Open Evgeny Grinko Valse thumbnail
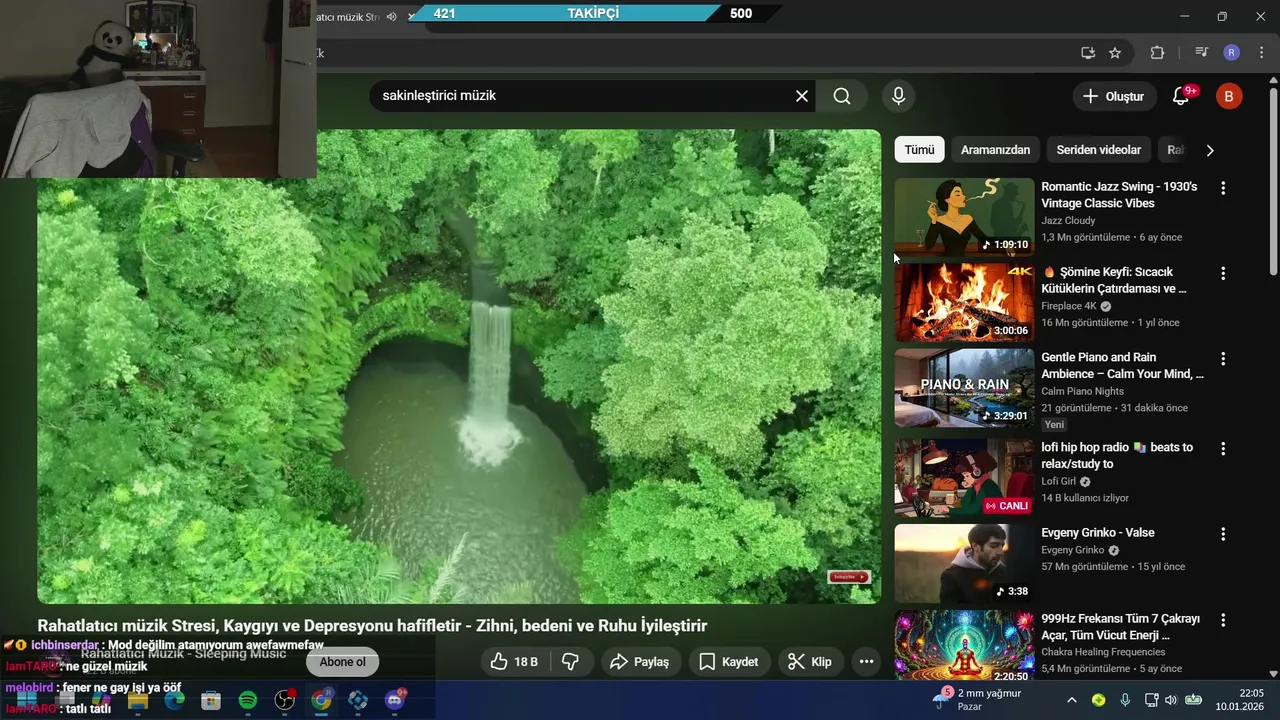The width and height of the screenshot is (1280, 720). tap(964, 564)
